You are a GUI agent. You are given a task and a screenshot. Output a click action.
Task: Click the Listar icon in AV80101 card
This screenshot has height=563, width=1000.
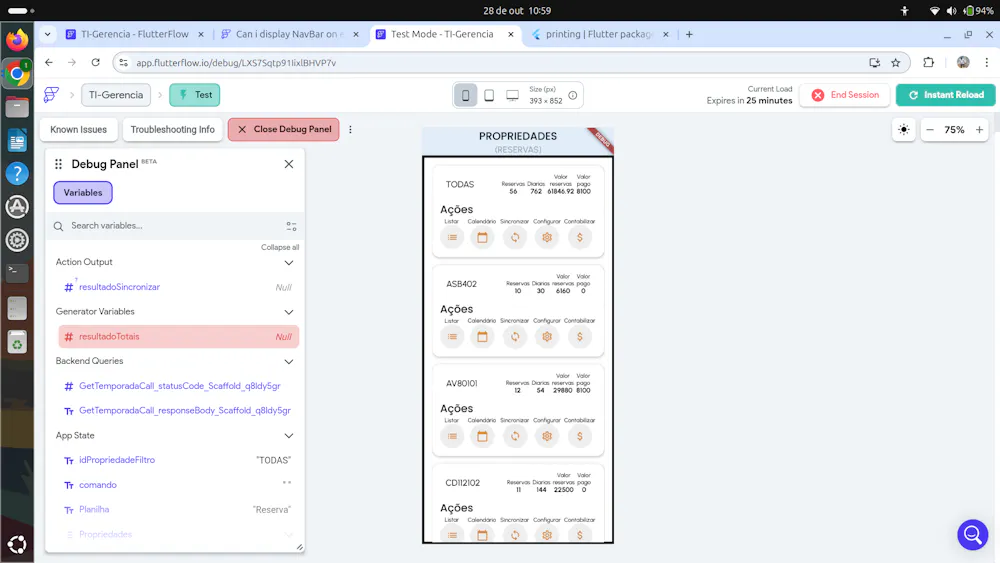(x=452, y=436)
